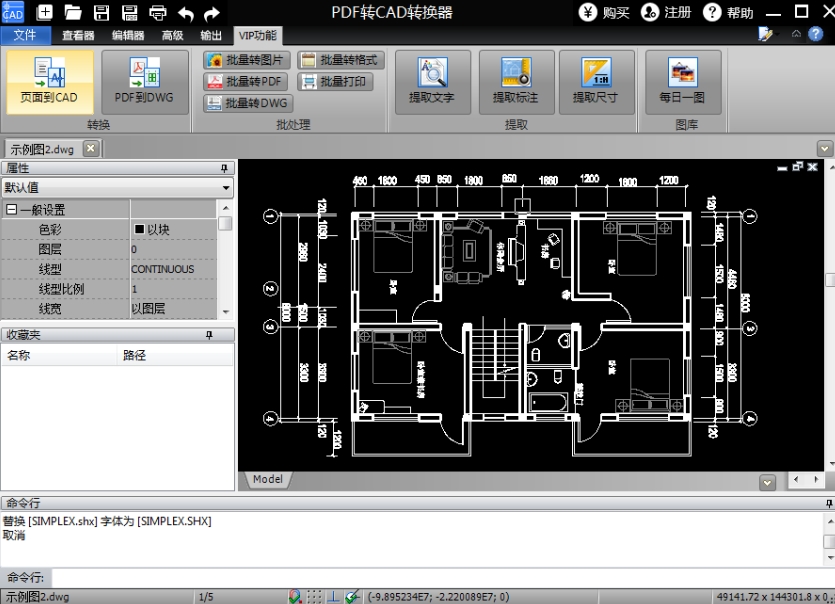Launch the 提取尺寸 dimension extraction tool

(x=595, y=81)
